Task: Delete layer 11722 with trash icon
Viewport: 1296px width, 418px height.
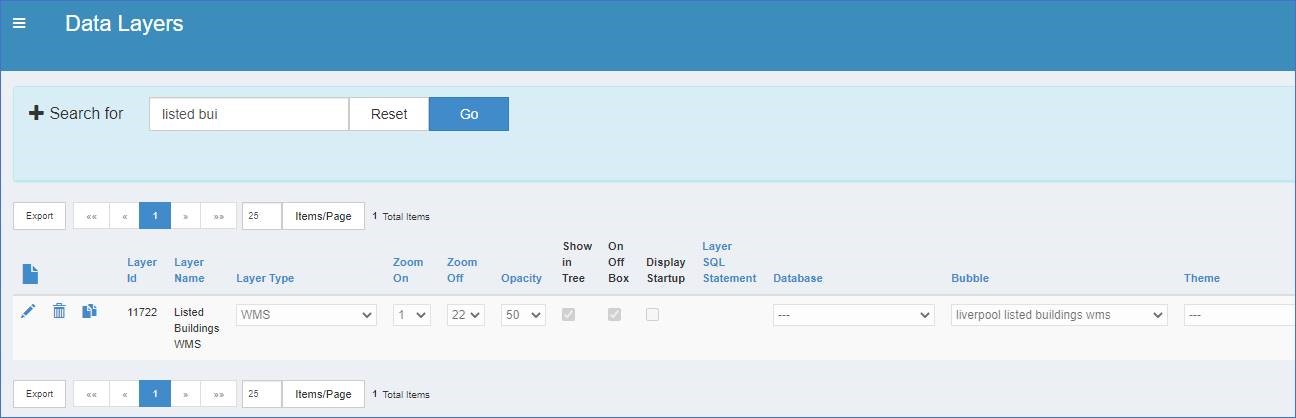Action: [x=59, y=312]
